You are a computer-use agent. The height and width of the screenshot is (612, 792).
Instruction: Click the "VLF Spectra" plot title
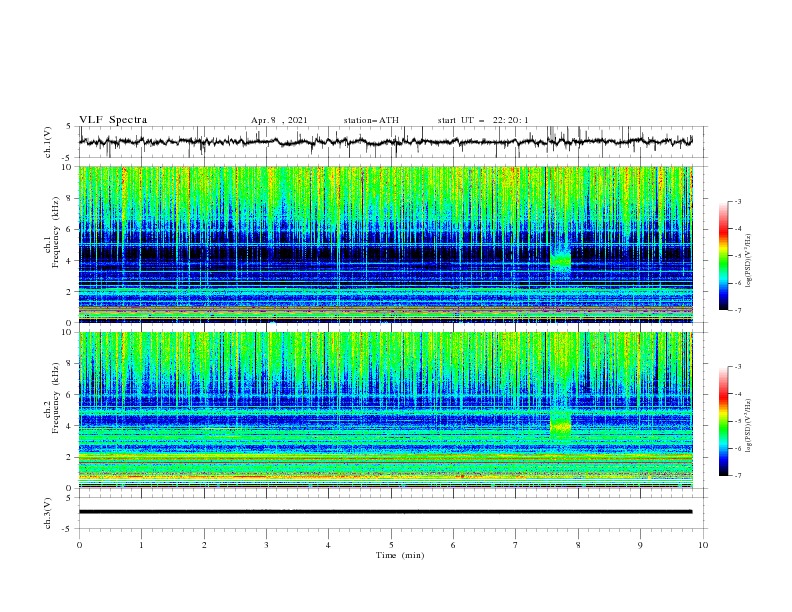[x=113, y=120]
